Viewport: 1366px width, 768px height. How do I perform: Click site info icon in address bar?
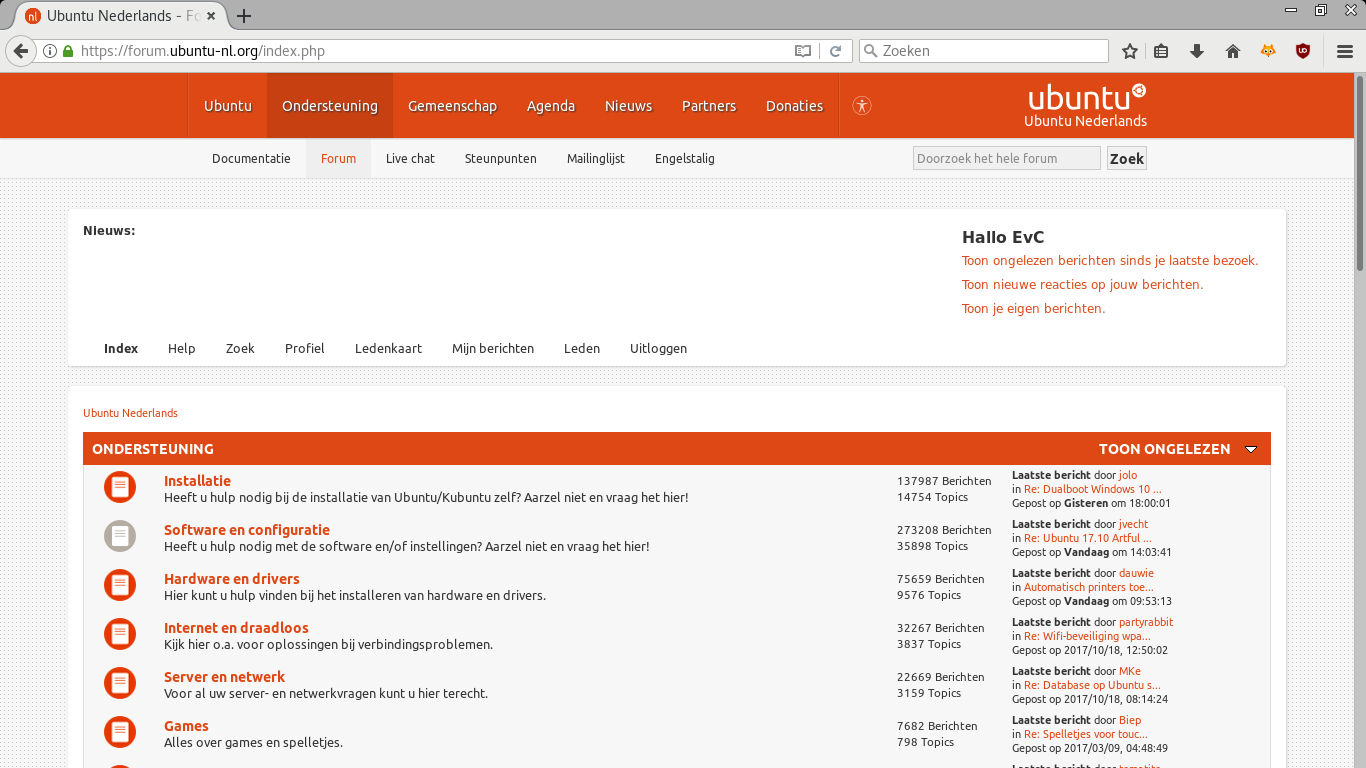(50, 51)
